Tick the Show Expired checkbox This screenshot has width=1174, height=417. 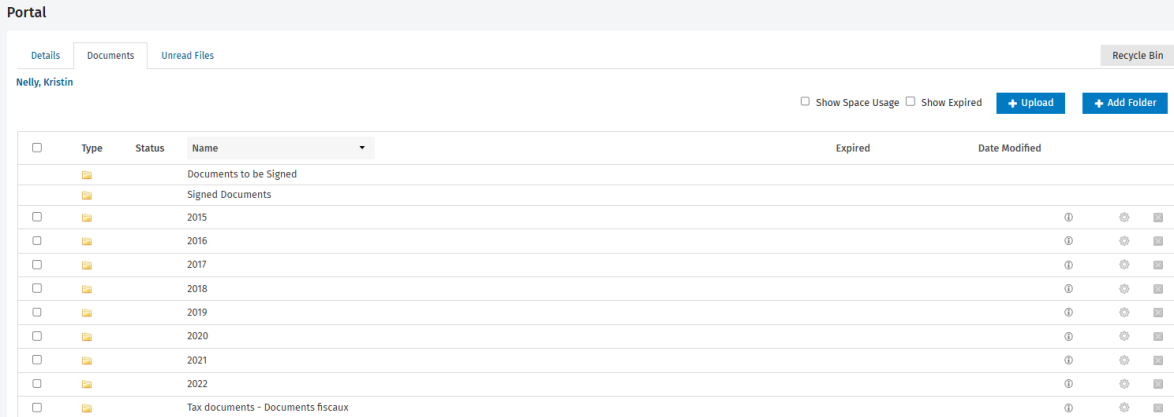coord(910,102)
